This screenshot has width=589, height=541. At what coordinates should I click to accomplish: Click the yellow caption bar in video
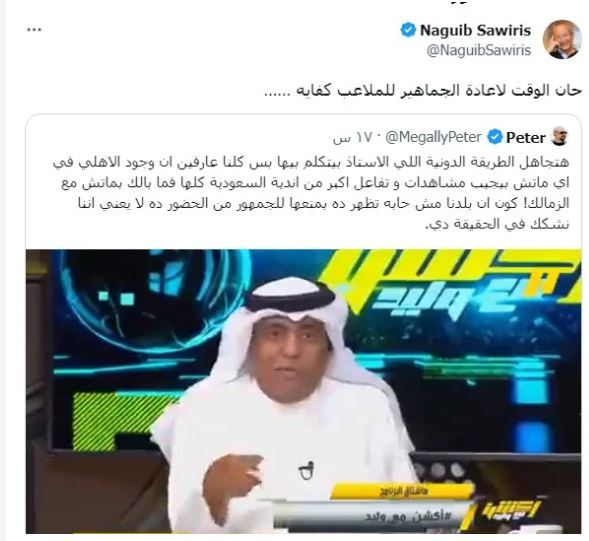[x=401, y=491]
